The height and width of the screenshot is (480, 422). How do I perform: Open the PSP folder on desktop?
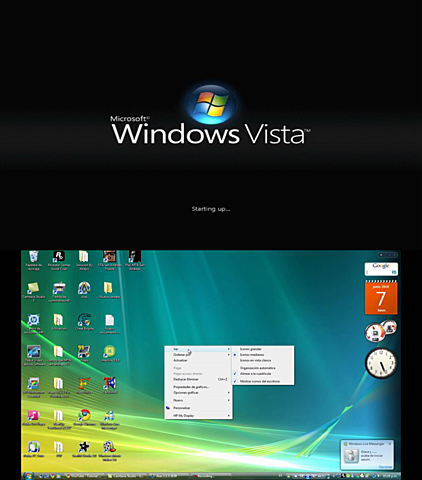point(59,448)
